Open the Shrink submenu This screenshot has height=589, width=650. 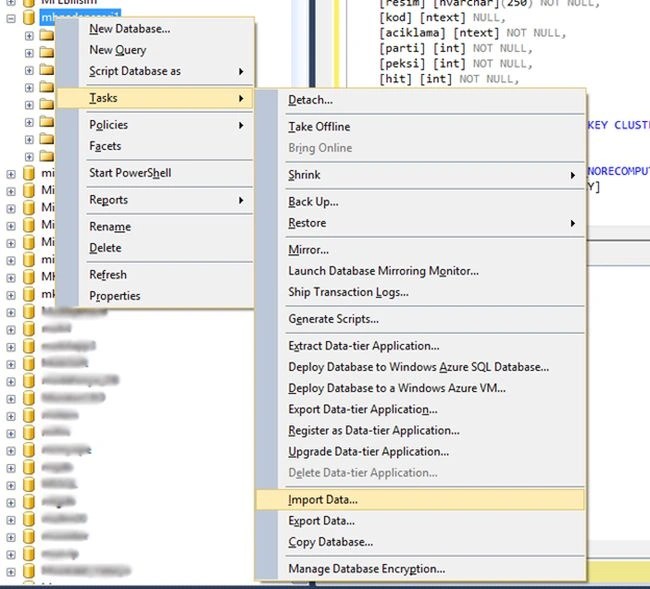(x=420, y=175)
